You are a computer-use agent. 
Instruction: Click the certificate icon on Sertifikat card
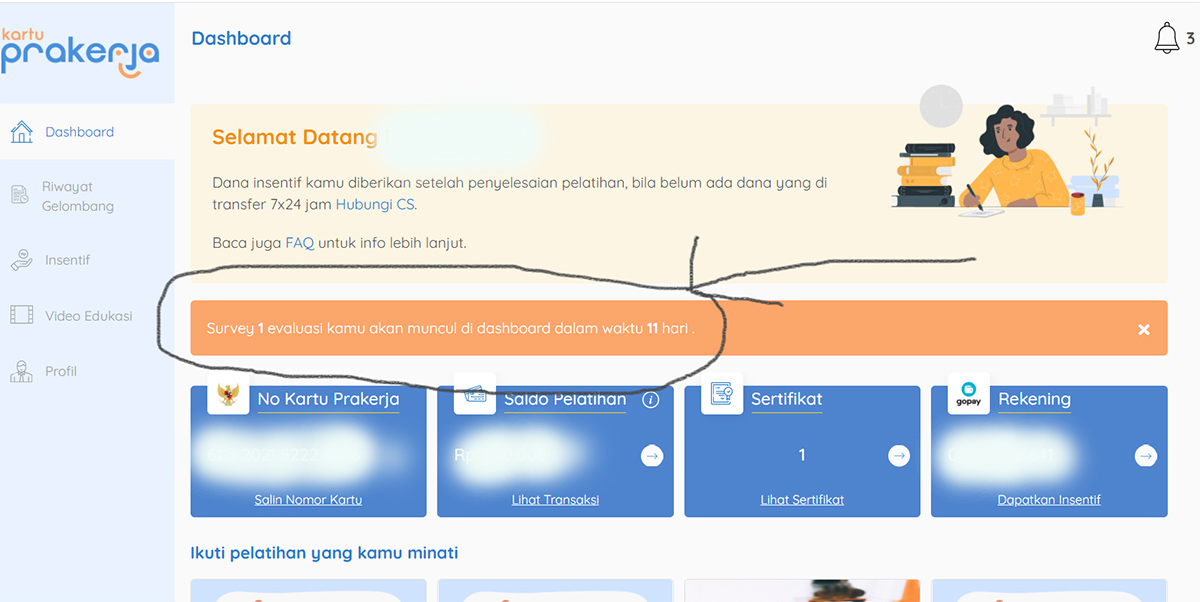coord(722,393)
